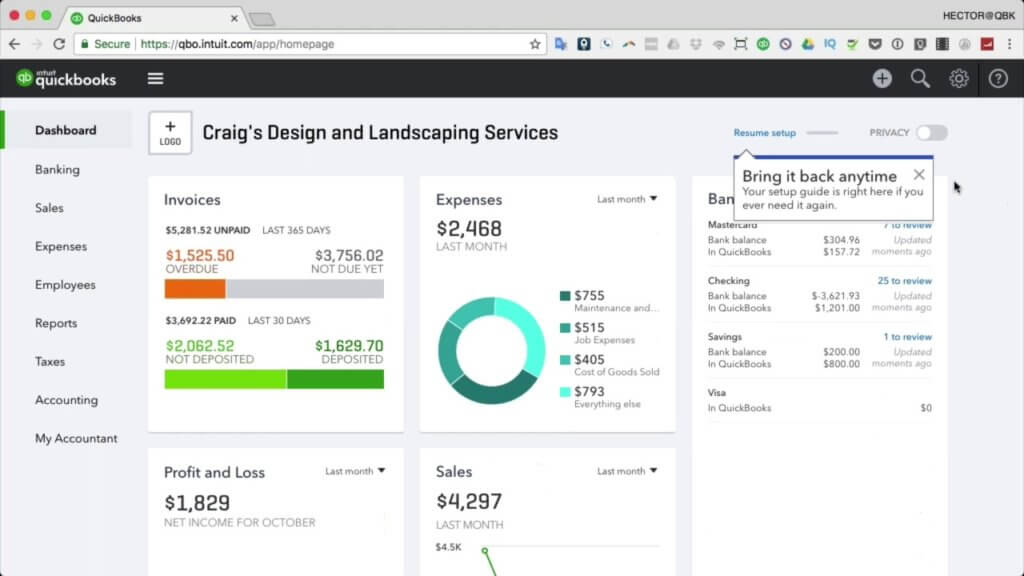Open the Profit and Loss 'Last month' dropdown
This screenshot has height=576, width=1024.
click(355, 471)
